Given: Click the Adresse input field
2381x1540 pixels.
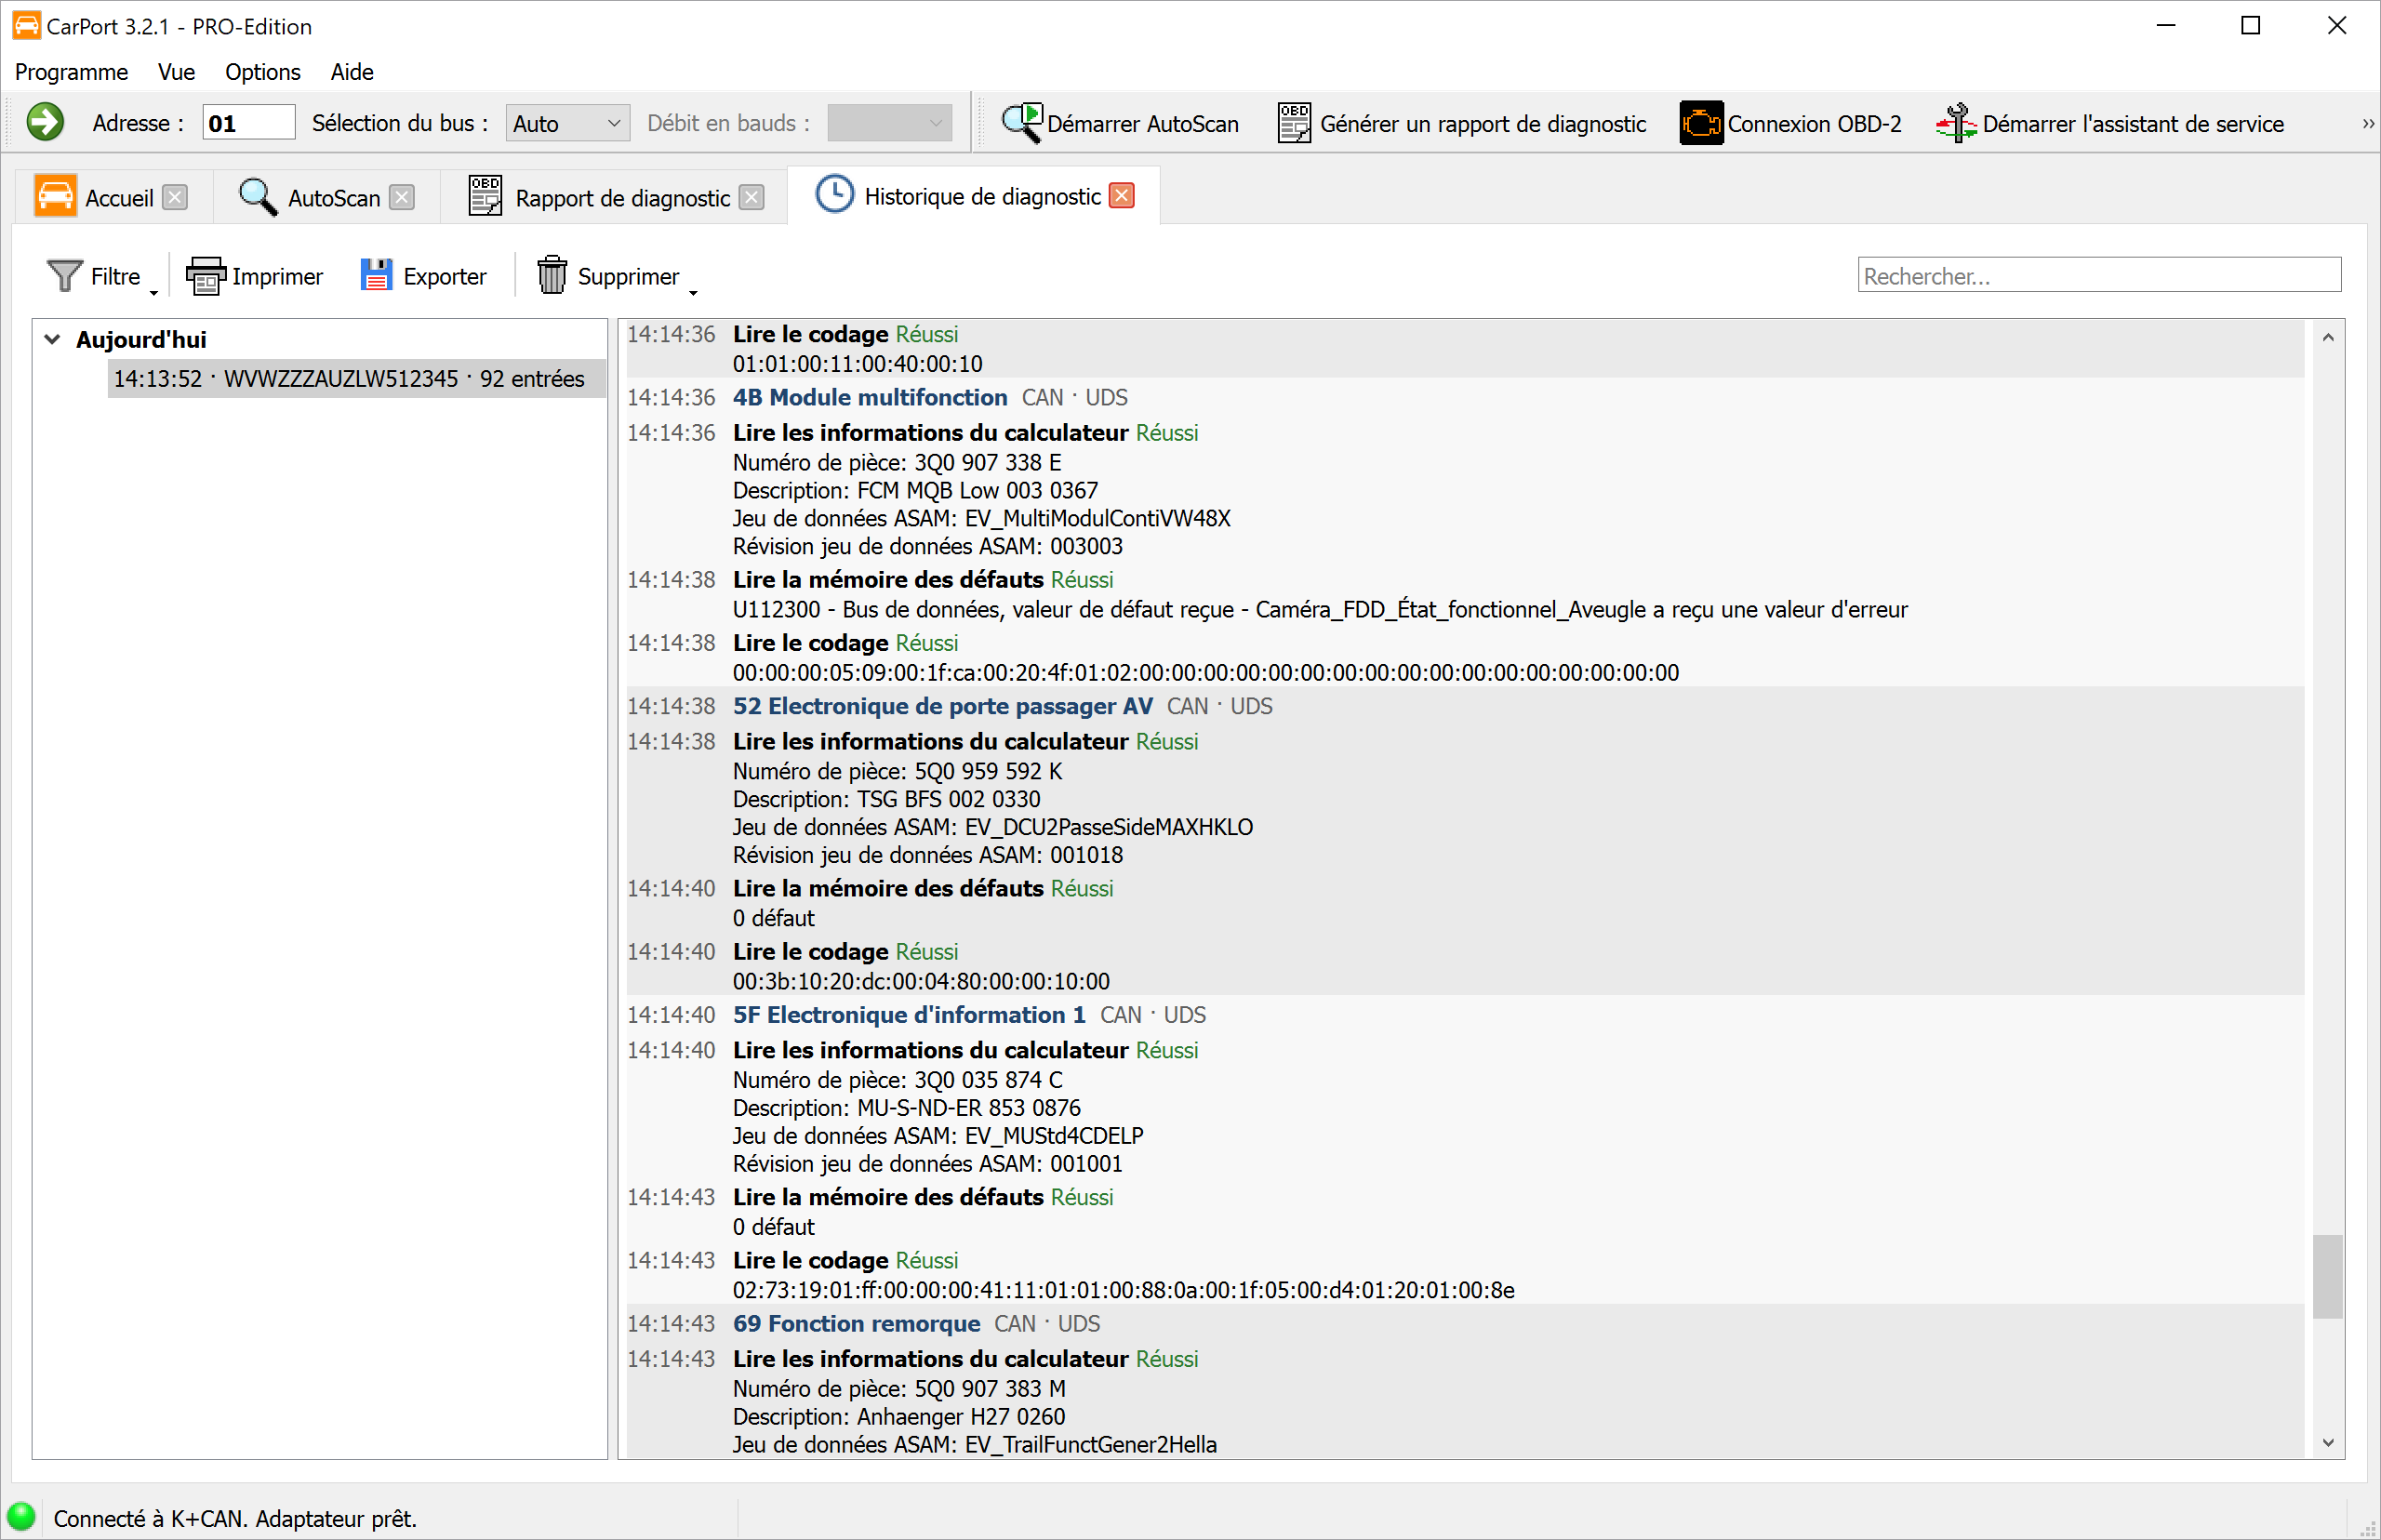Looking at the screenshot, I should pos(248,123).
